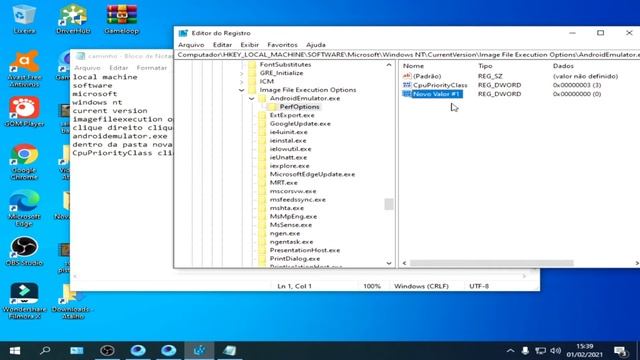The image size is (640, 360).
Task: Open the DriverHub desktop icon
Action: pyautogui.click(x=73, y=19)
